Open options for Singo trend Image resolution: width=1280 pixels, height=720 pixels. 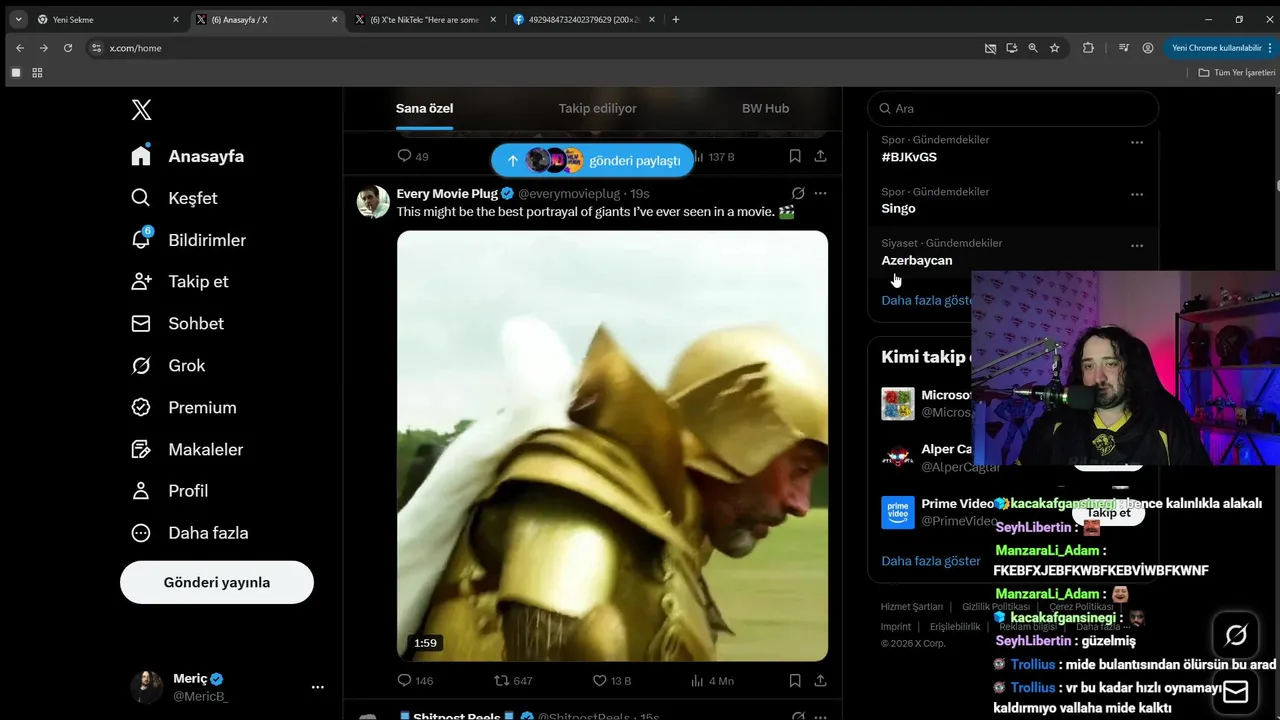tap(1137, 195)
